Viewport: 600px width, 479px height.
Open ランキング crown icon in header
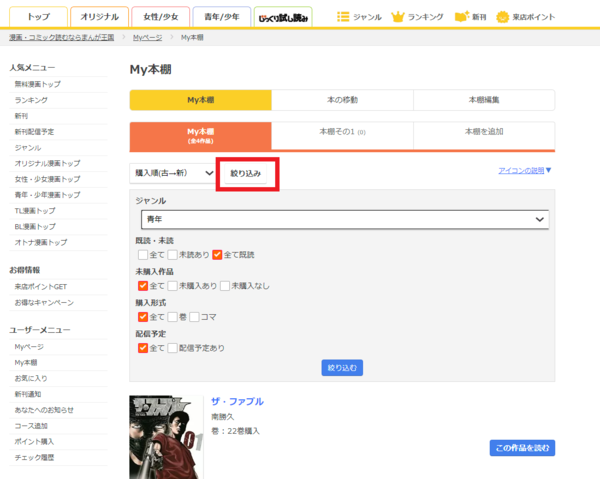click(398, 17)
